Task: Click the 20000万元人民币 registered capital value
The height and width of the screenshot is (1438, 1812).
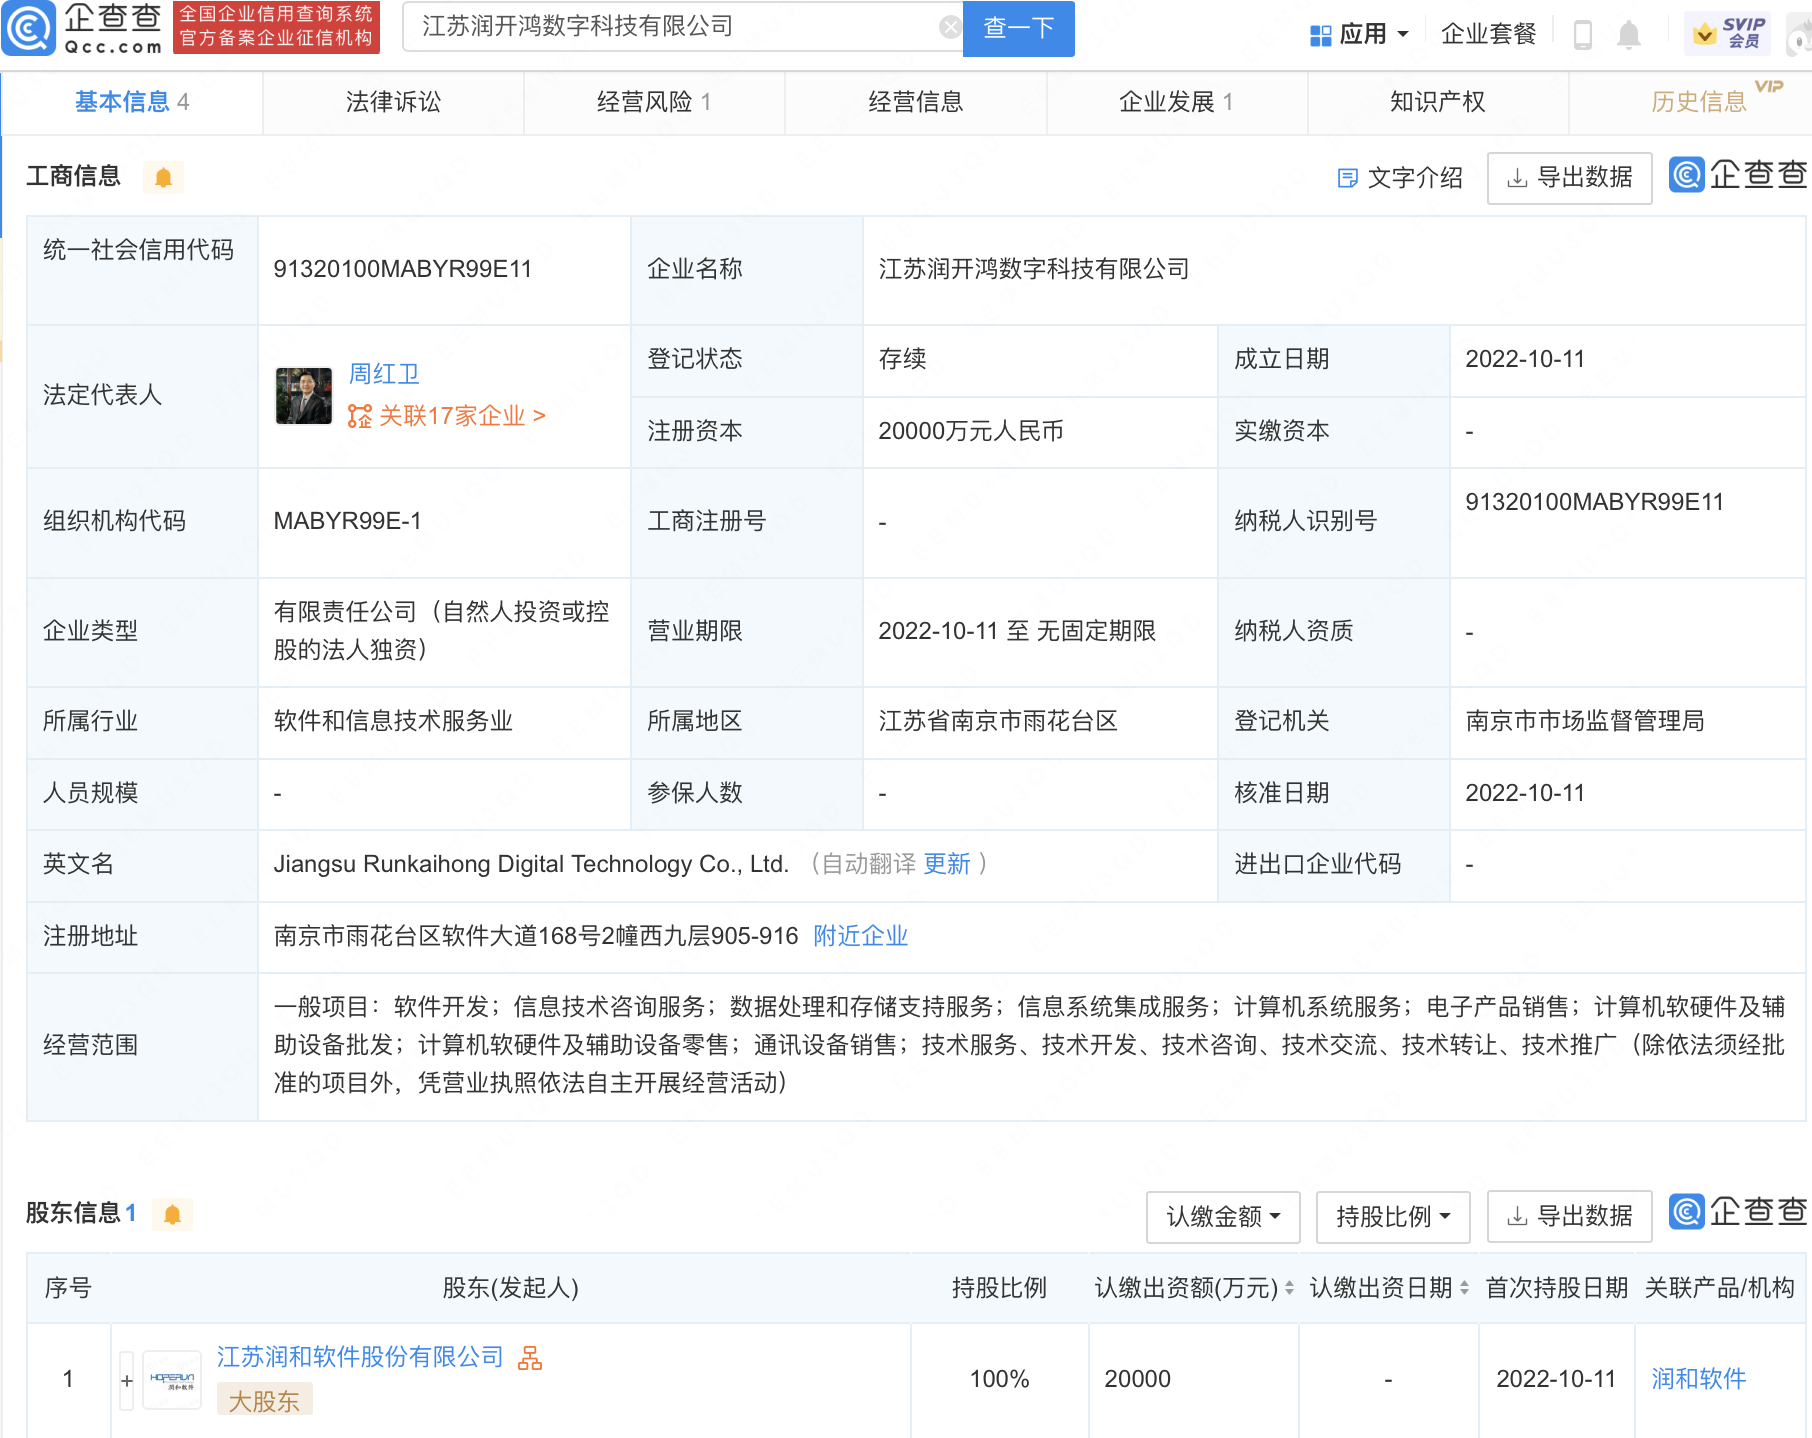Action: pyautogui.click(x=971, y=431)
